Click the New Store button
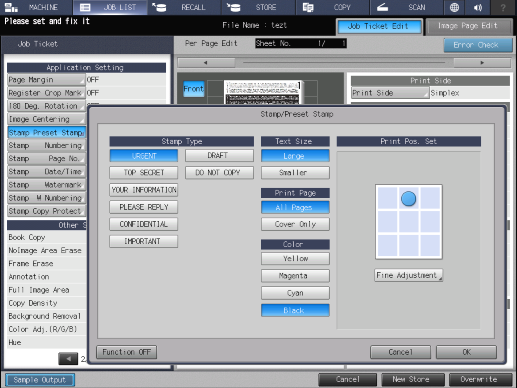 click(413, 380)
